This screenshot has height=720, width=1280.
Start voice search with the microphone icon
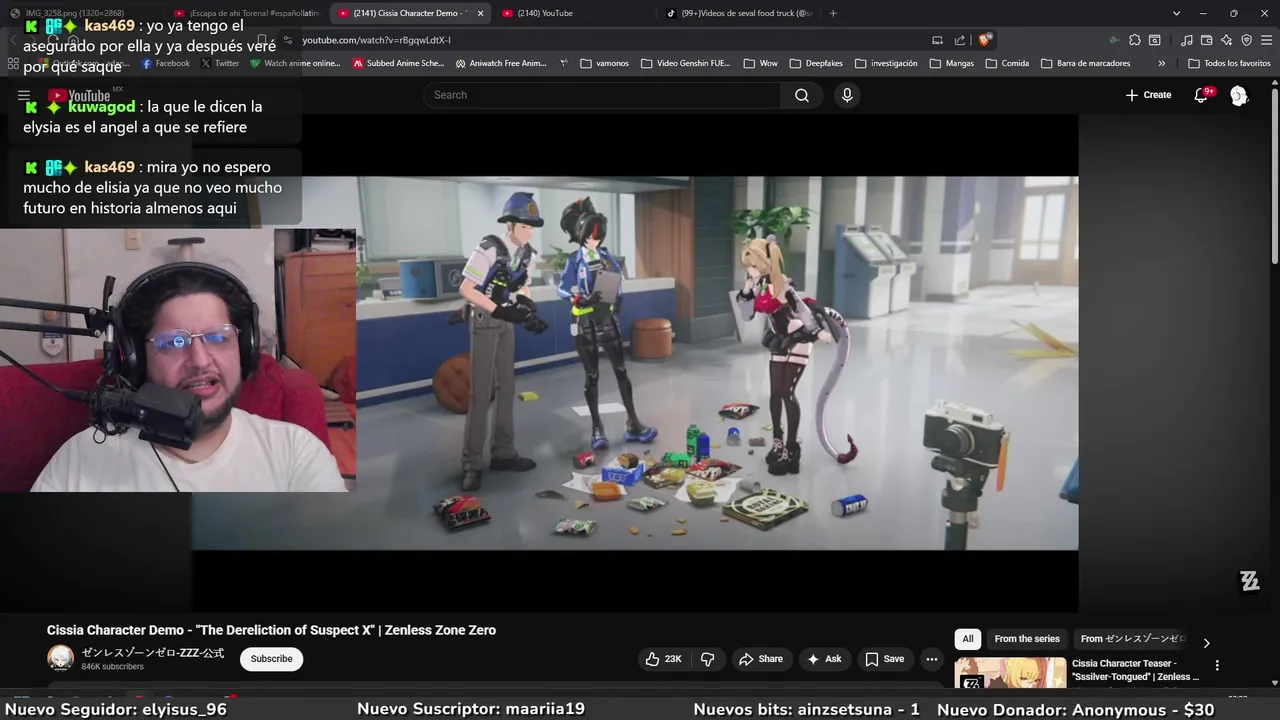pos(847,95)
